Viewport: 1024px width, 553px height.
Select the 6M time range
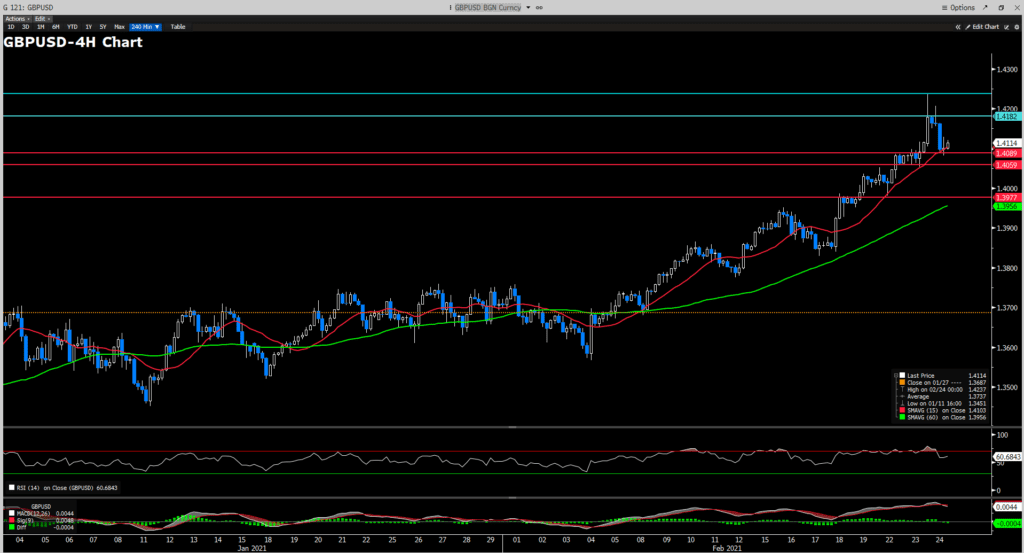click(x=56, y=27)
